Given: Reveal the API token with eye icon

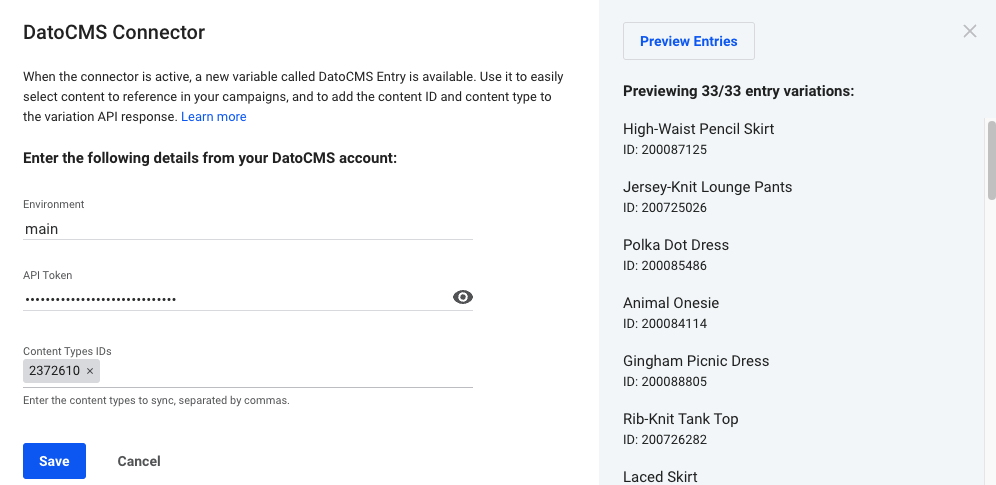Looking at the screenshot, I should point(462,297).
